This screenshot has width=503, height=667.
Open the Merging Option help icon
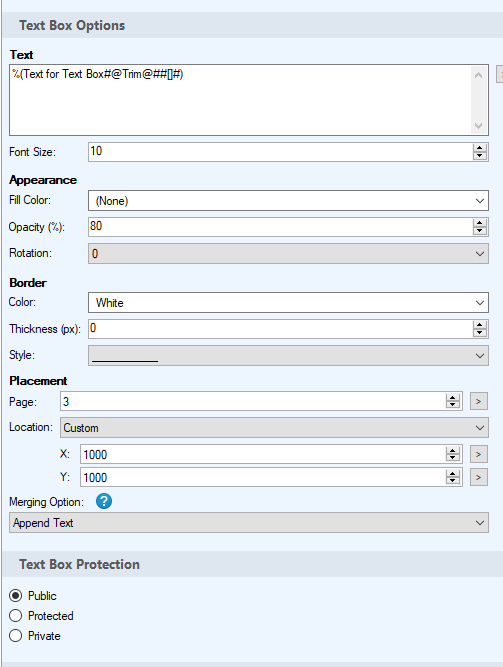[104, 501]
